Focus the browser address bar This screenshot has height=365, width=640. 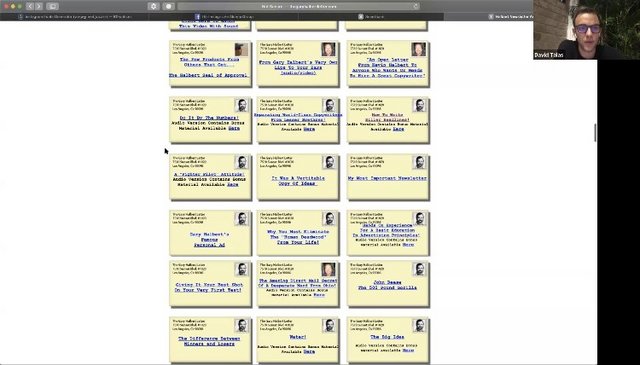click(x=299, y=6)
